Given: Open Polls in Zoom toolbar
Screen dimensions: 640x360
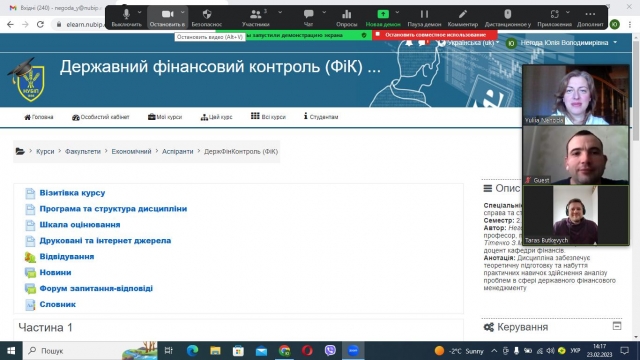Looking at the screenshot, I should tap(347, 17).
